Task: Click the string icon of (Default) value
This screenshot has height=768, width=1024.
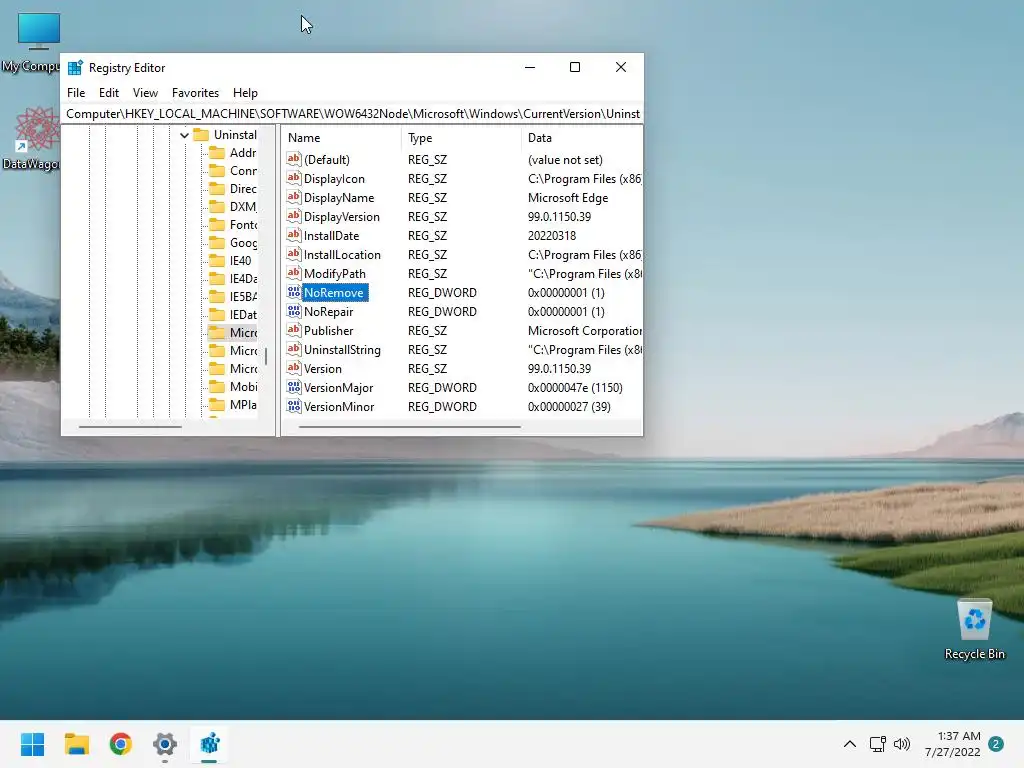Action: coord(294,159)
